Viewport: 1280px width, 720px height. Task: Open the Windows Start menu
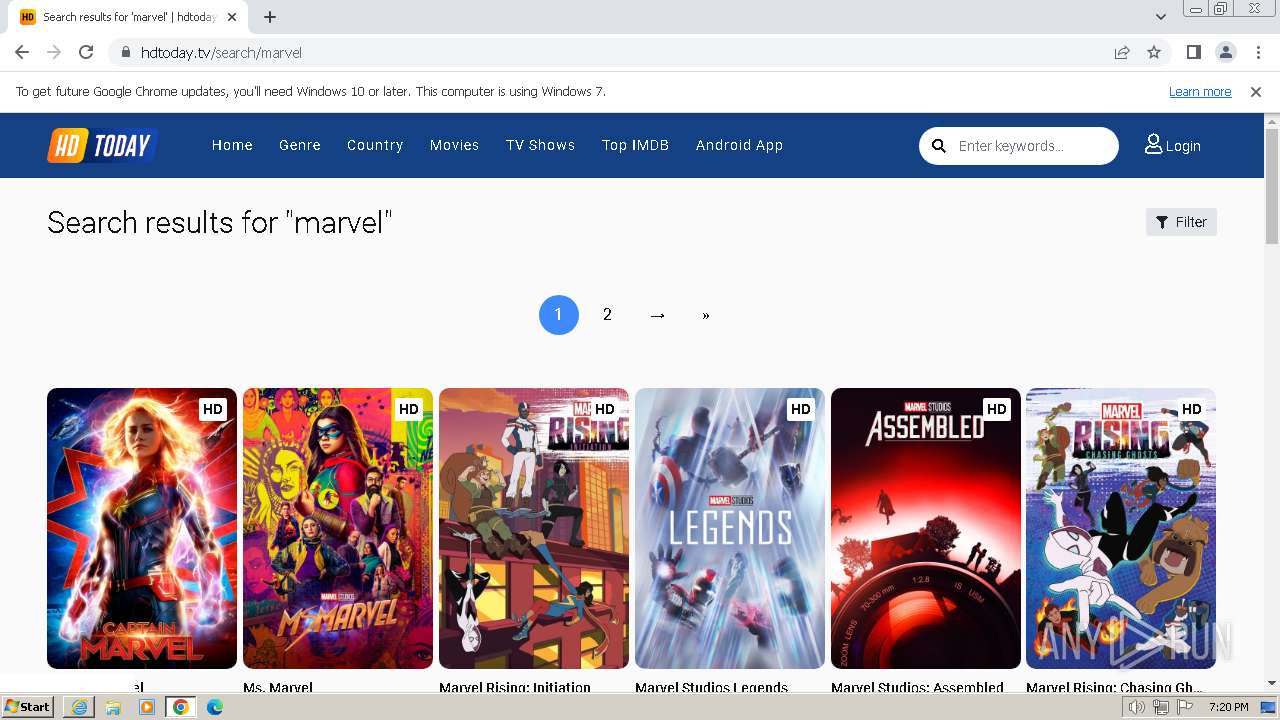[28, 707]
